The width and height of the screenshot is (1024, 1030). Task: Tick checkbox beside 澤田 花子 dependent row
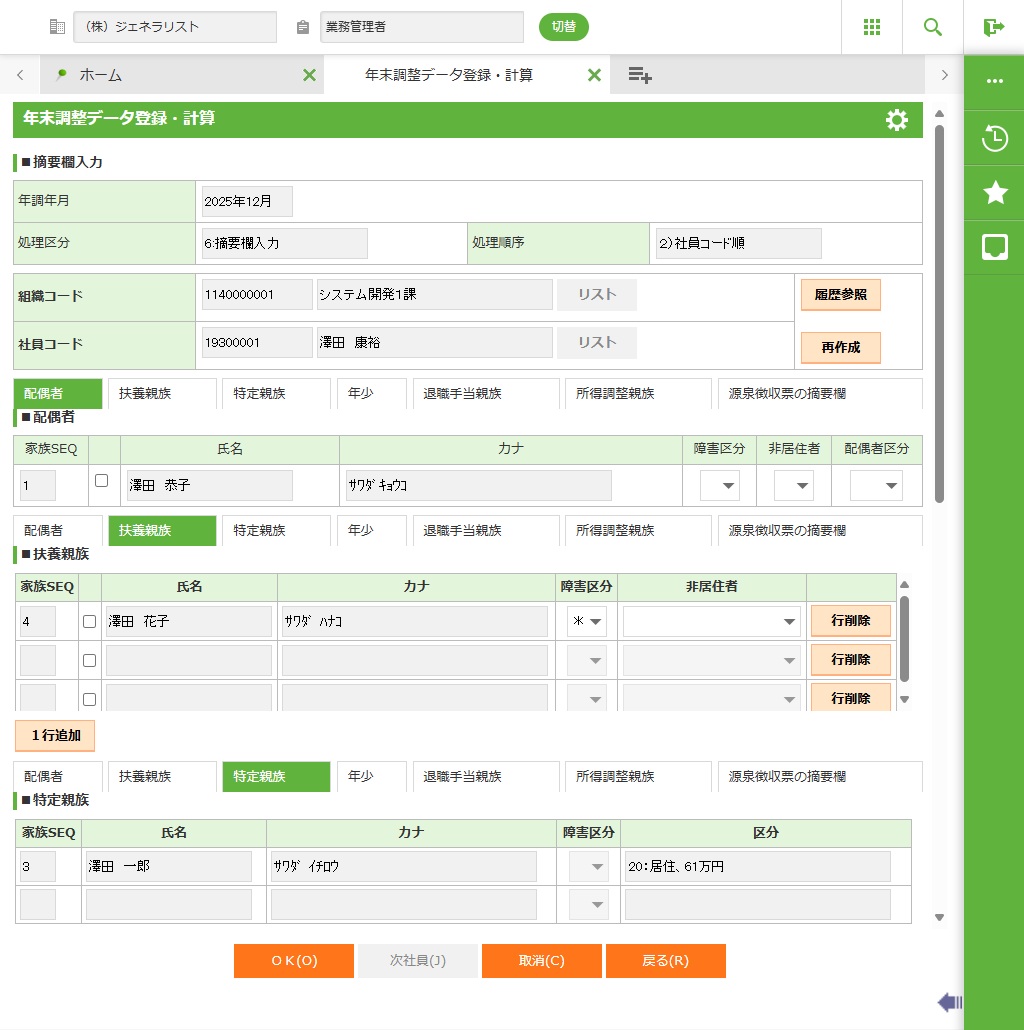coord(89,621)
